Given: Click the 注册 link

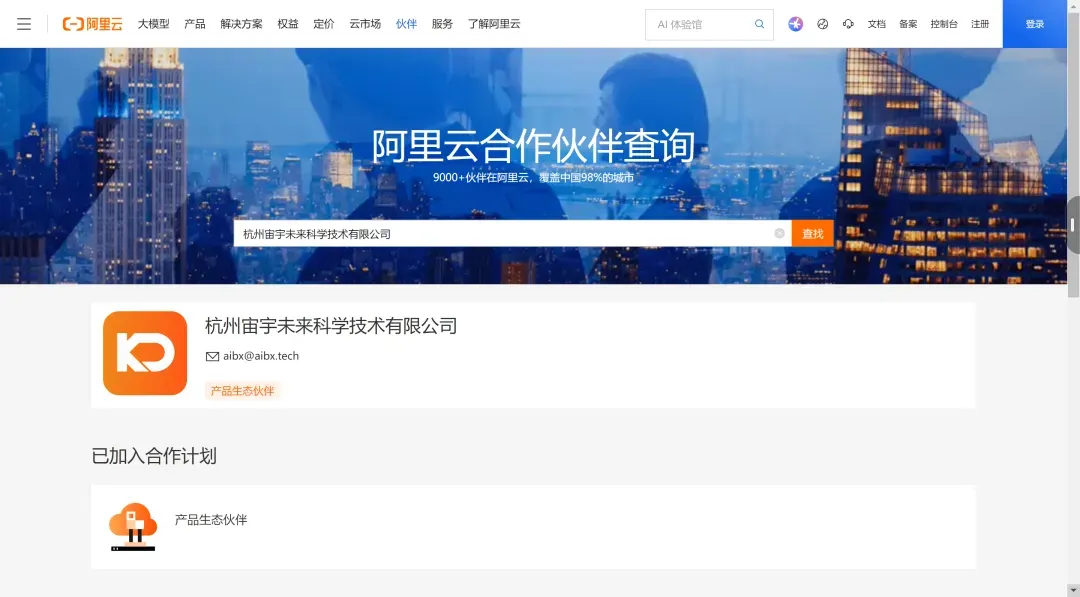Looking at the screenshot, I should (980, 24).
